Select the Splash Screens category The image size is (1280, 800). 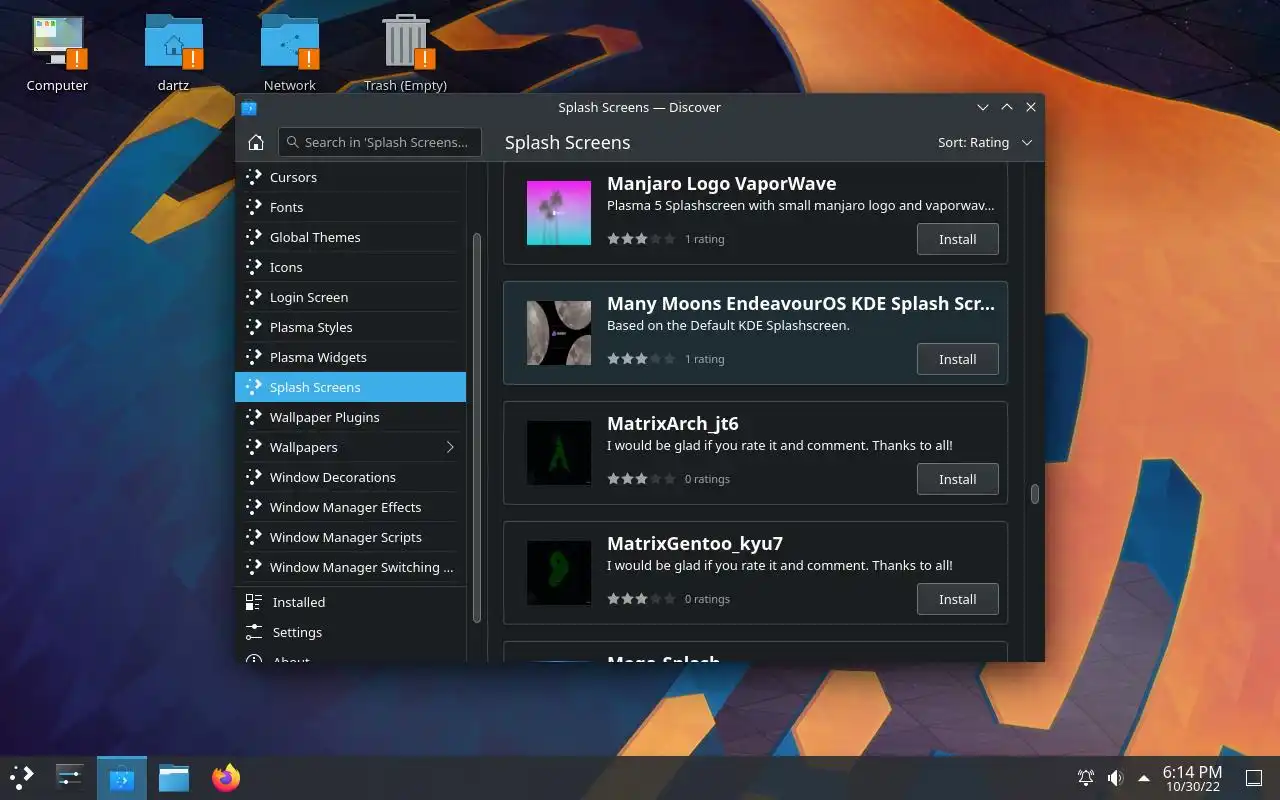[x=350, y=387]
